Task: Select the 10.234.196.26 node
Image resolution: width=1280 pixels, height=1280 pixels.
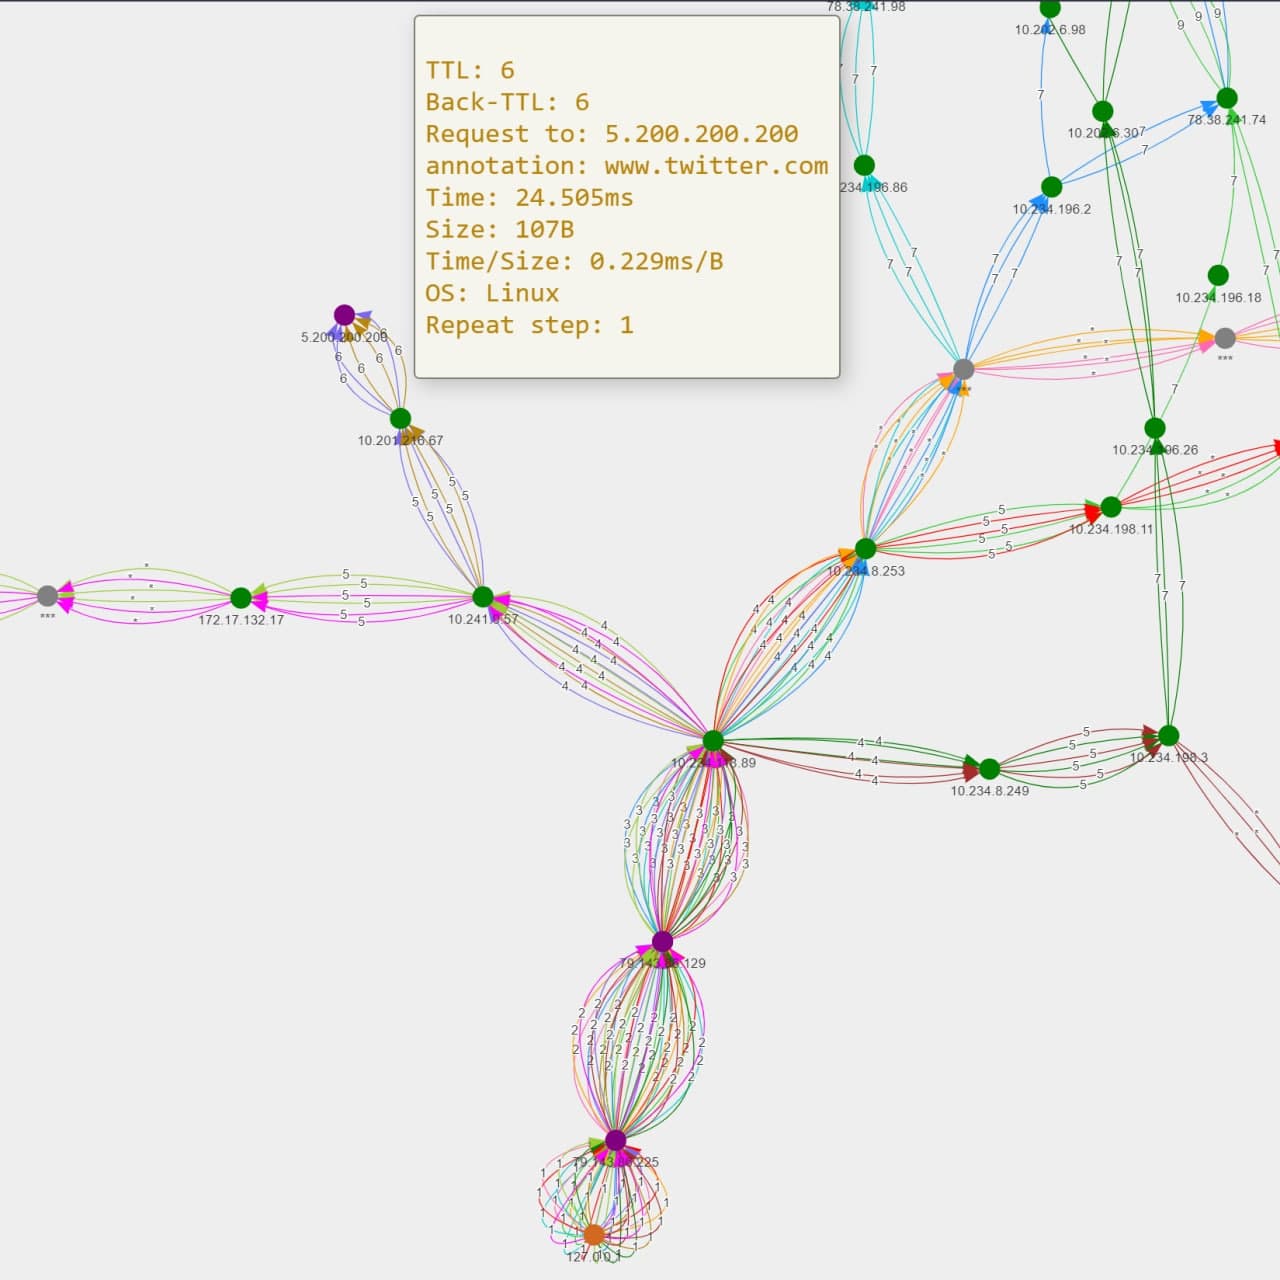Action: pos(1155,428)
